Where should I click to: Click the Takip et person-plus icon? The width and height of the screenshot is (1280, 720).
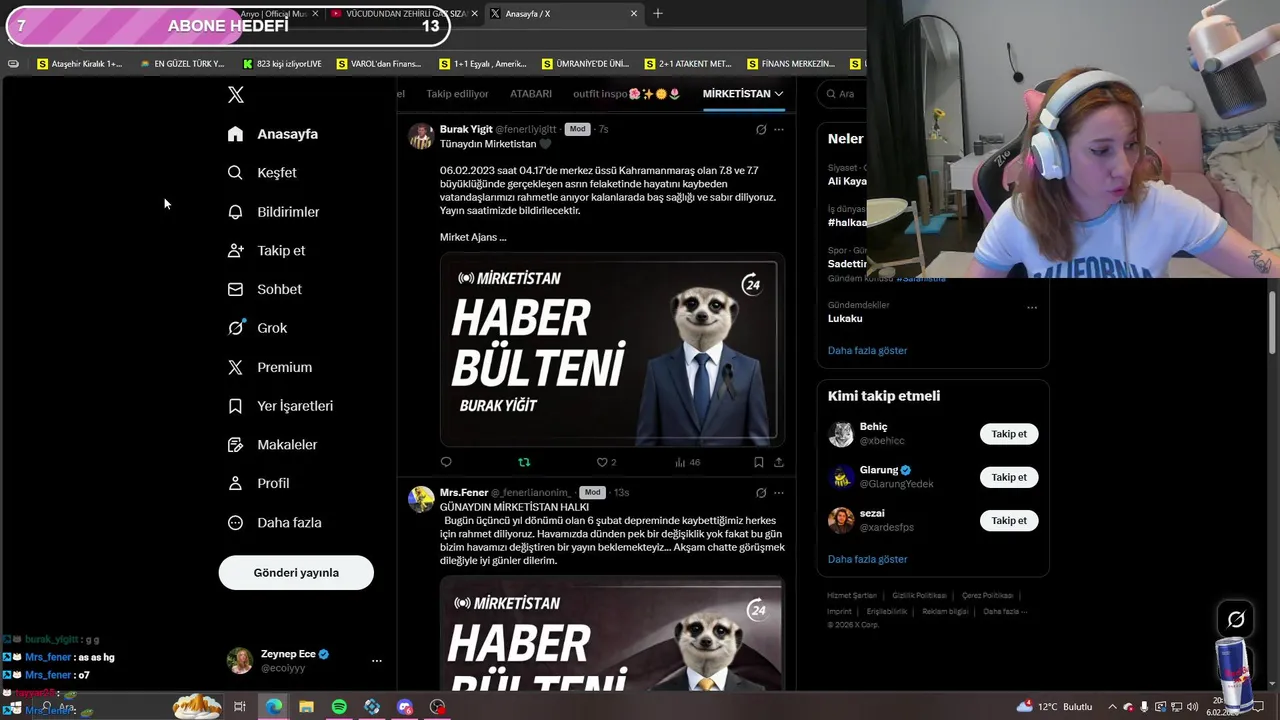pos(235,251)
